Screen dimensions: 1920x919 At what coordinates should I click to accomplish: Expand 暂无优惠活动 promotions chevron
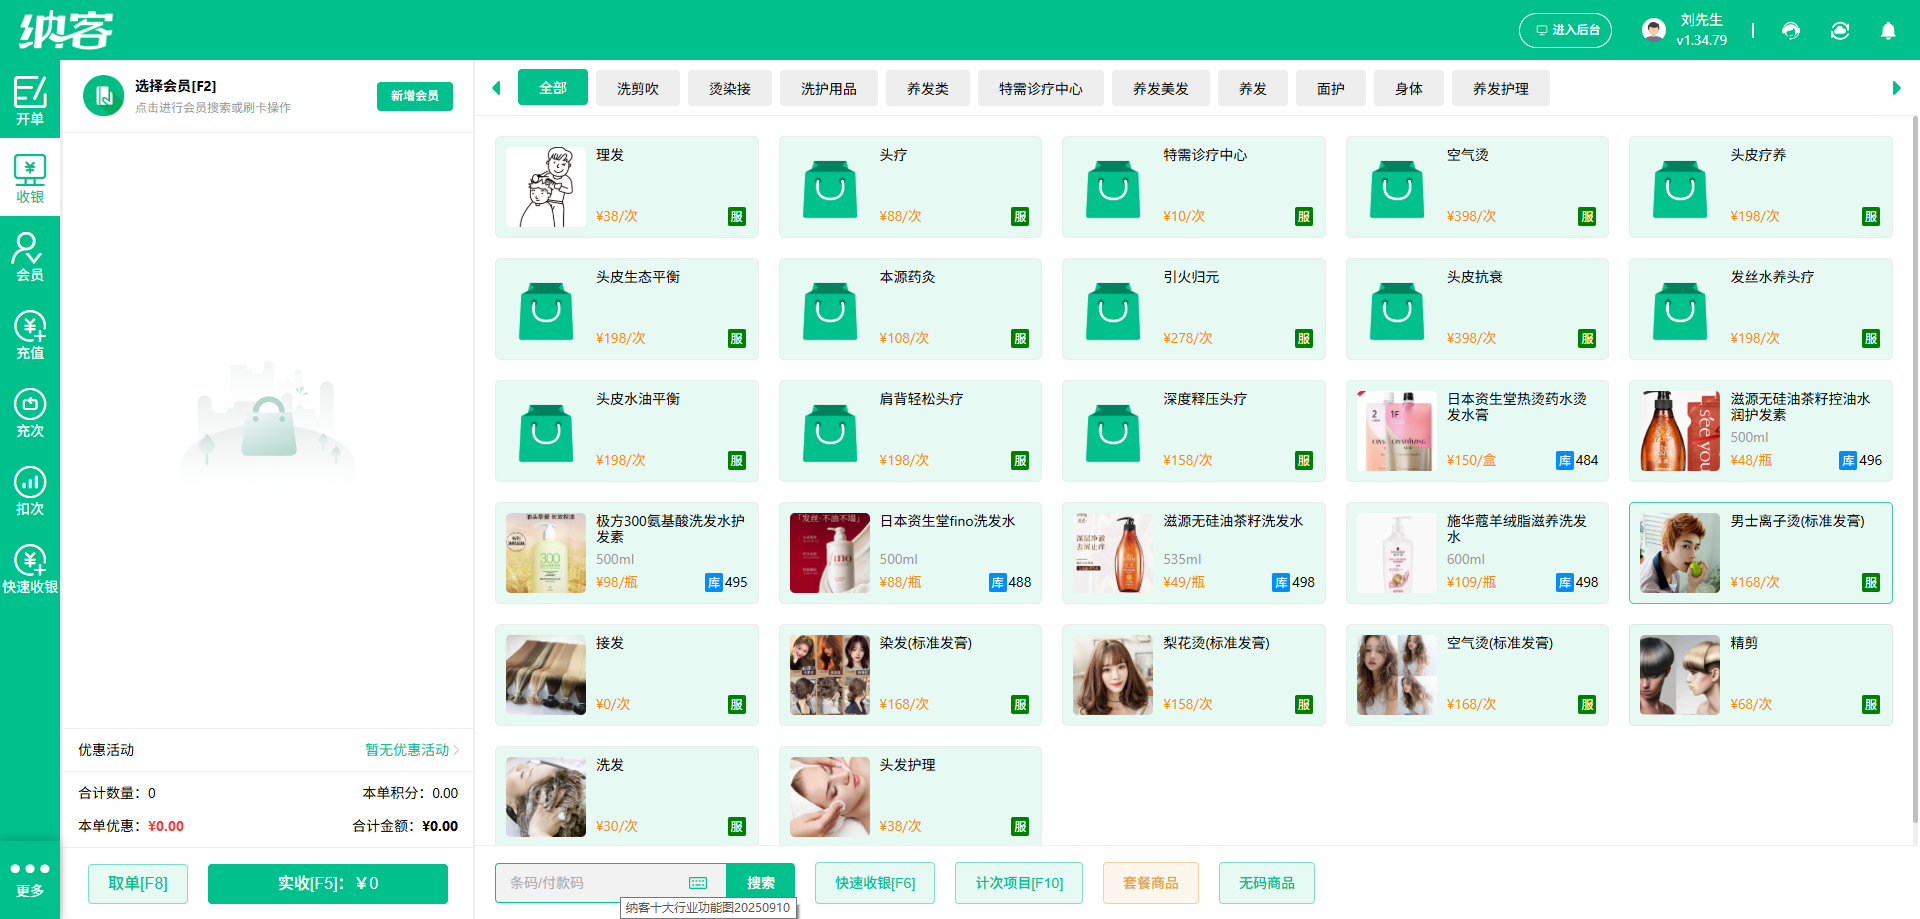tap(456, 750)
